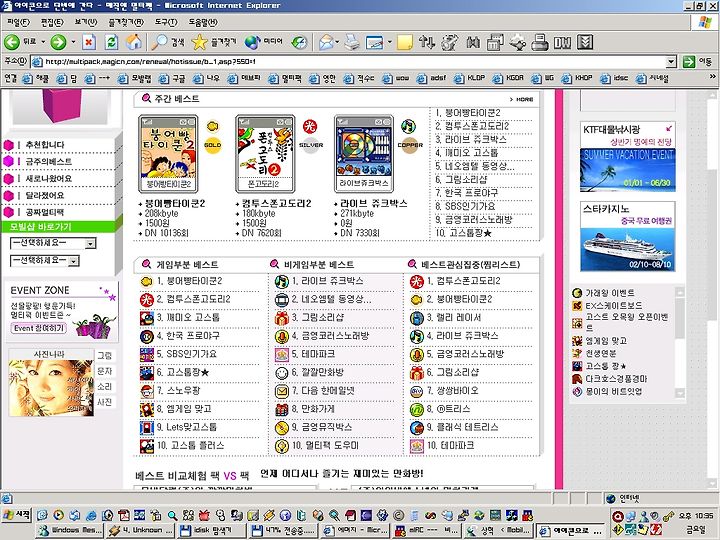Viewport: 720px width, 540px height.
Task: Click the silver badge next to second game
Action: (311, 145)
